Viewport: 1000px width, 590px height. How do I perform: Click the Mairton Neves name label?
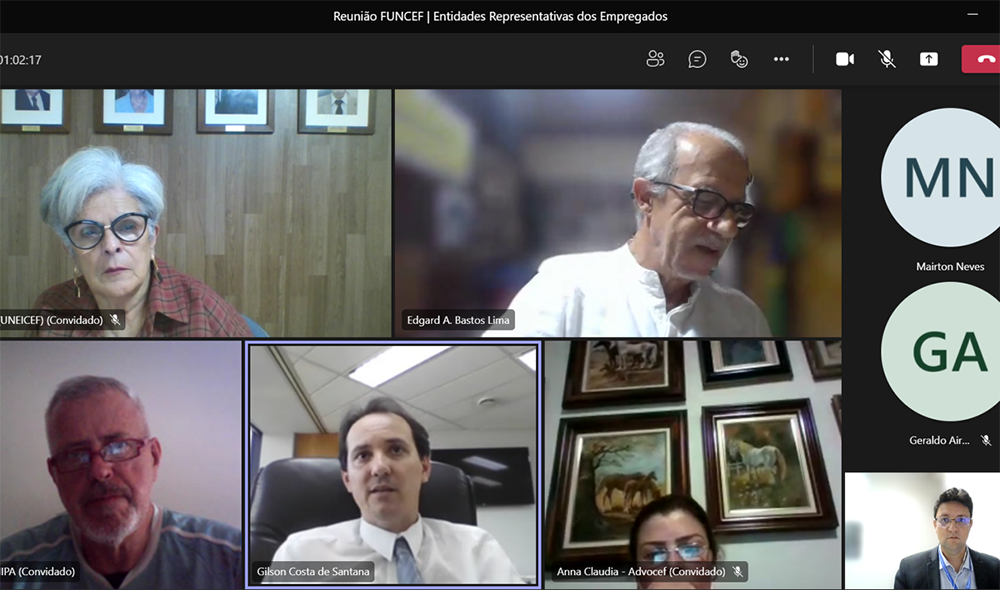tap(950, 267)
